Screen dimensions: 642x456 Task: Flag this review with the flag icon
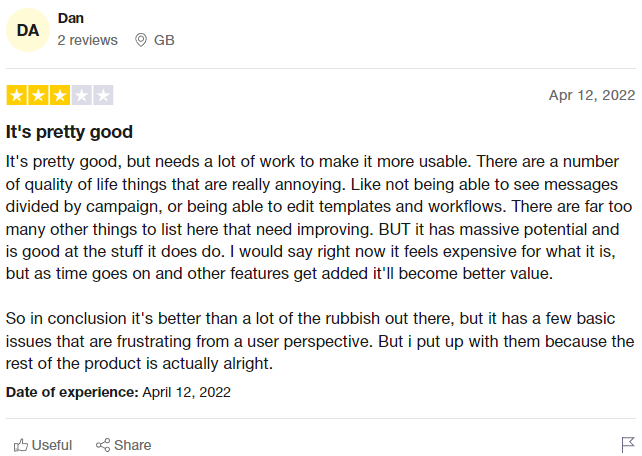[x=628, y=445]
